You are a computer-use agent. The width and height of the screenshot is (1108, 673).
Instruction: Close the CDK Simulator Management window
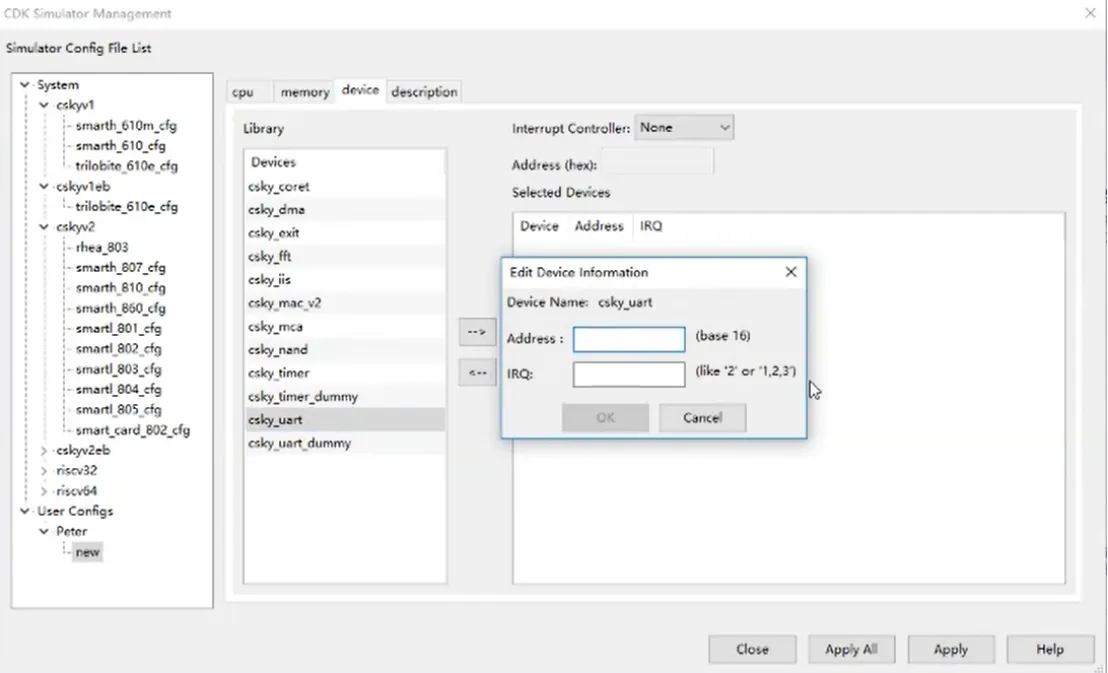point(1090,13)
